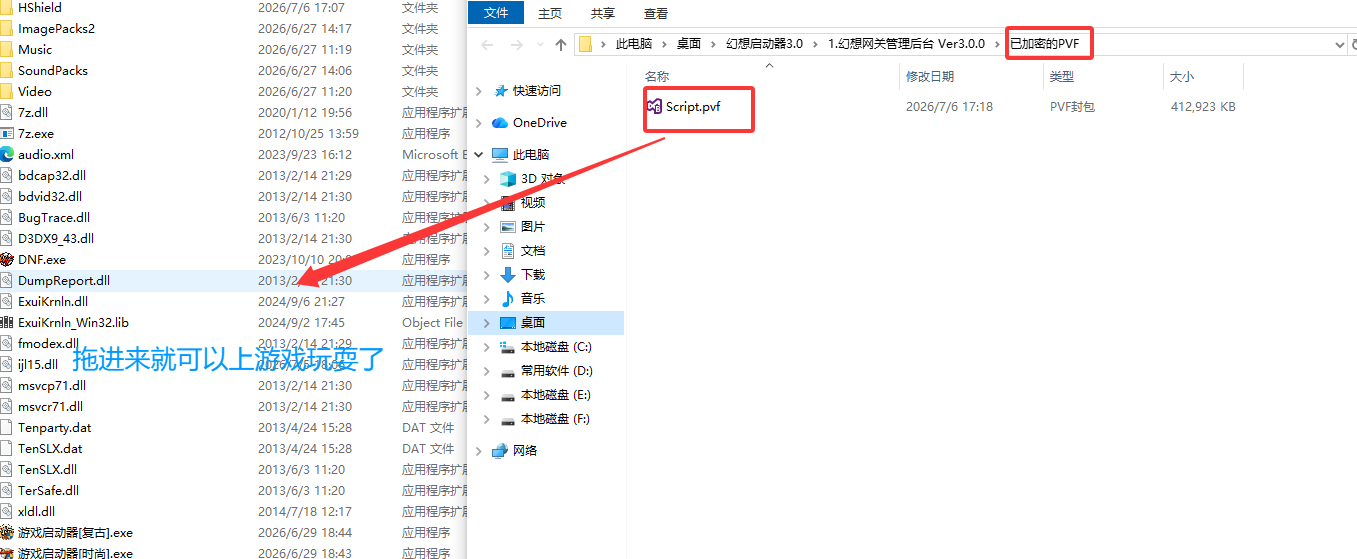Click the 音乐 music note icon
Image resolution: width=1357 pixels, height=559 pixels.
point(508,299)
